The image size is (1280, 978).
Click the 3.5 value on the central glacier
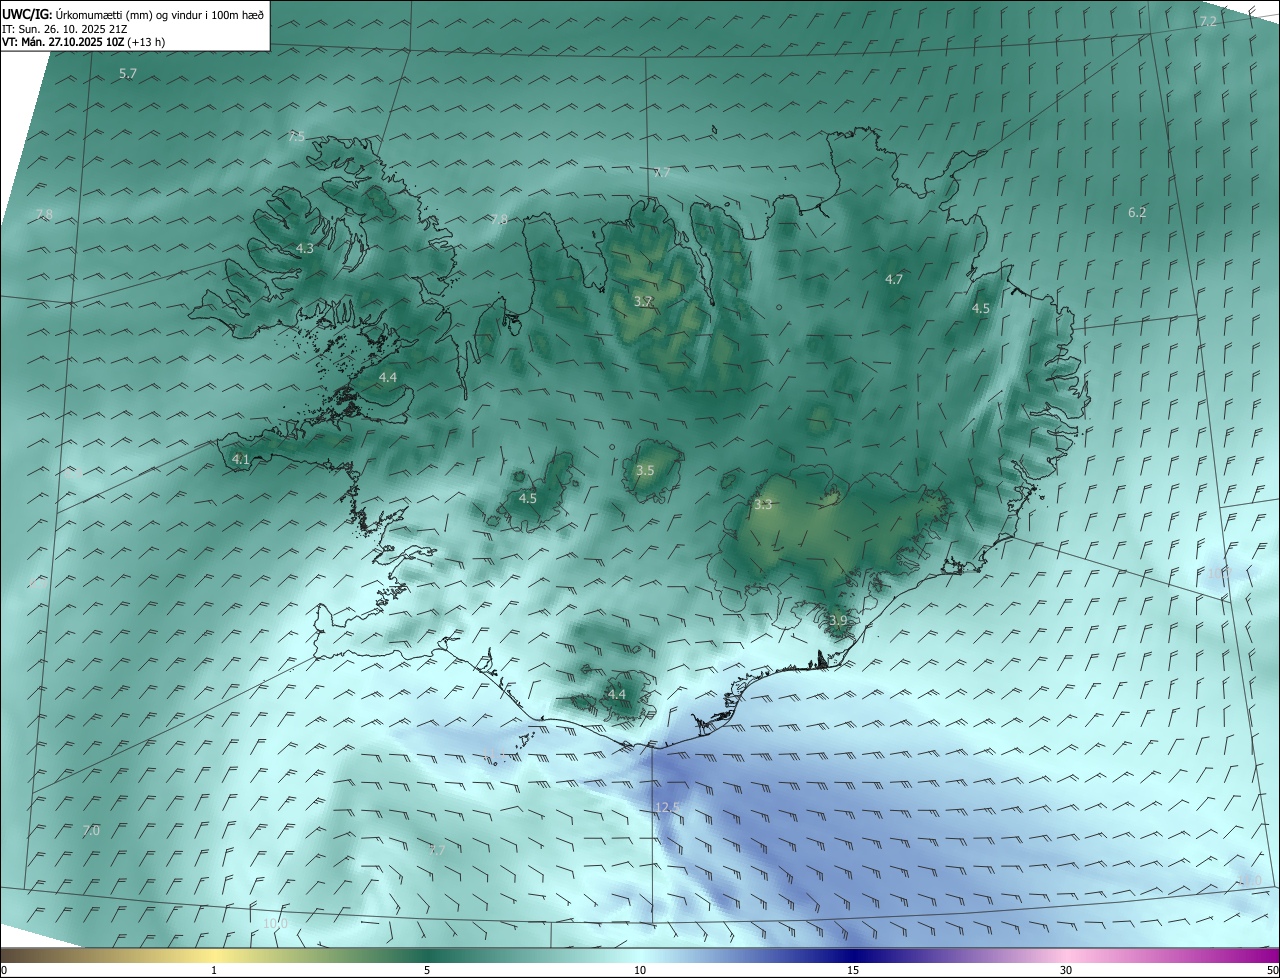(645, 470)
